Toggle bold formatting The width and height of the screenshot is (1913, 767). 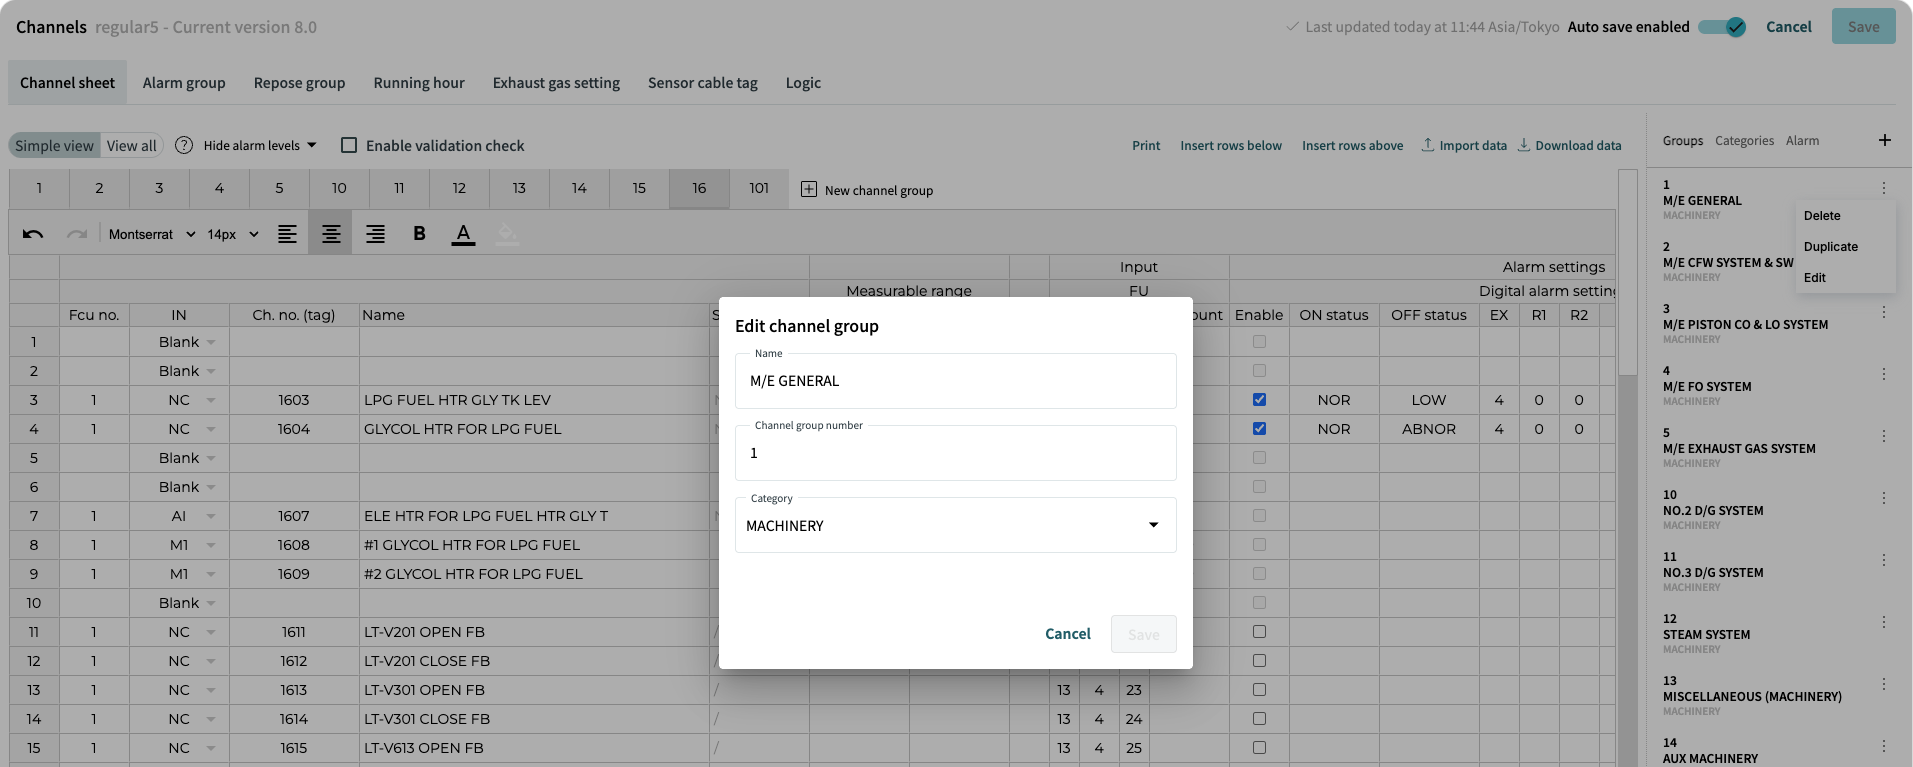coord(419,234)
